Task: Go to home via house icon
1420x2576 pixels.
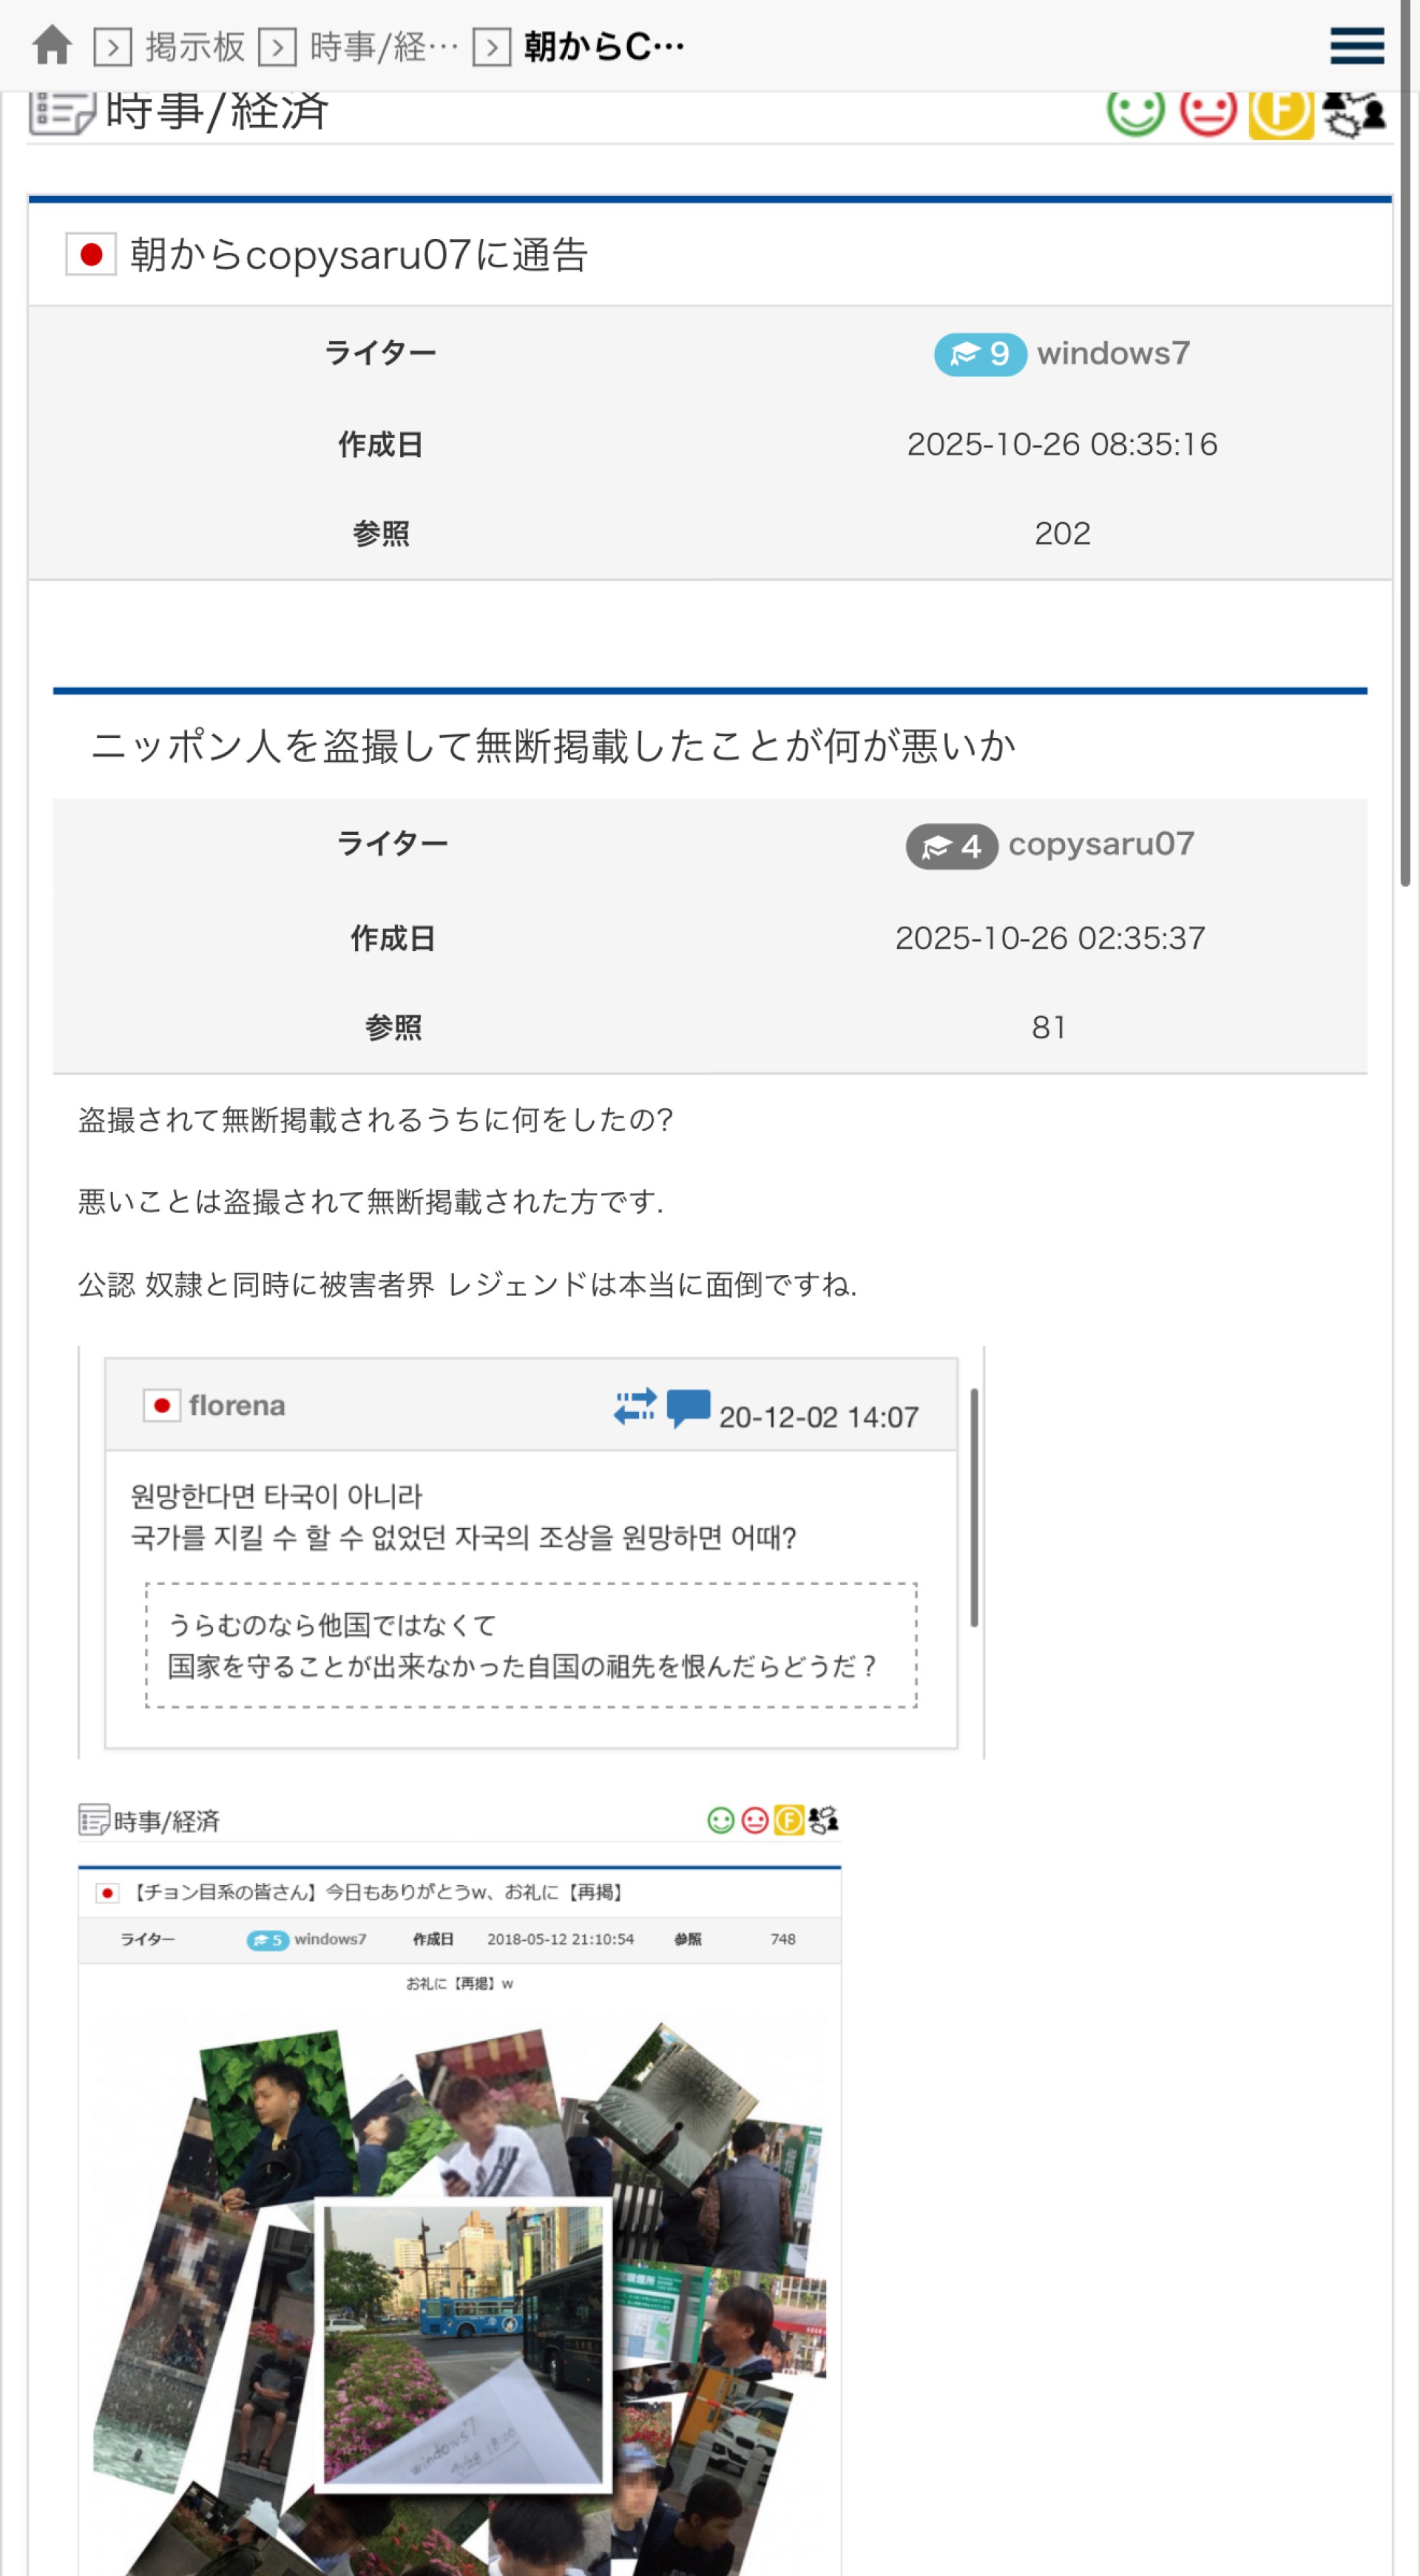Action: tap(52, 46)
